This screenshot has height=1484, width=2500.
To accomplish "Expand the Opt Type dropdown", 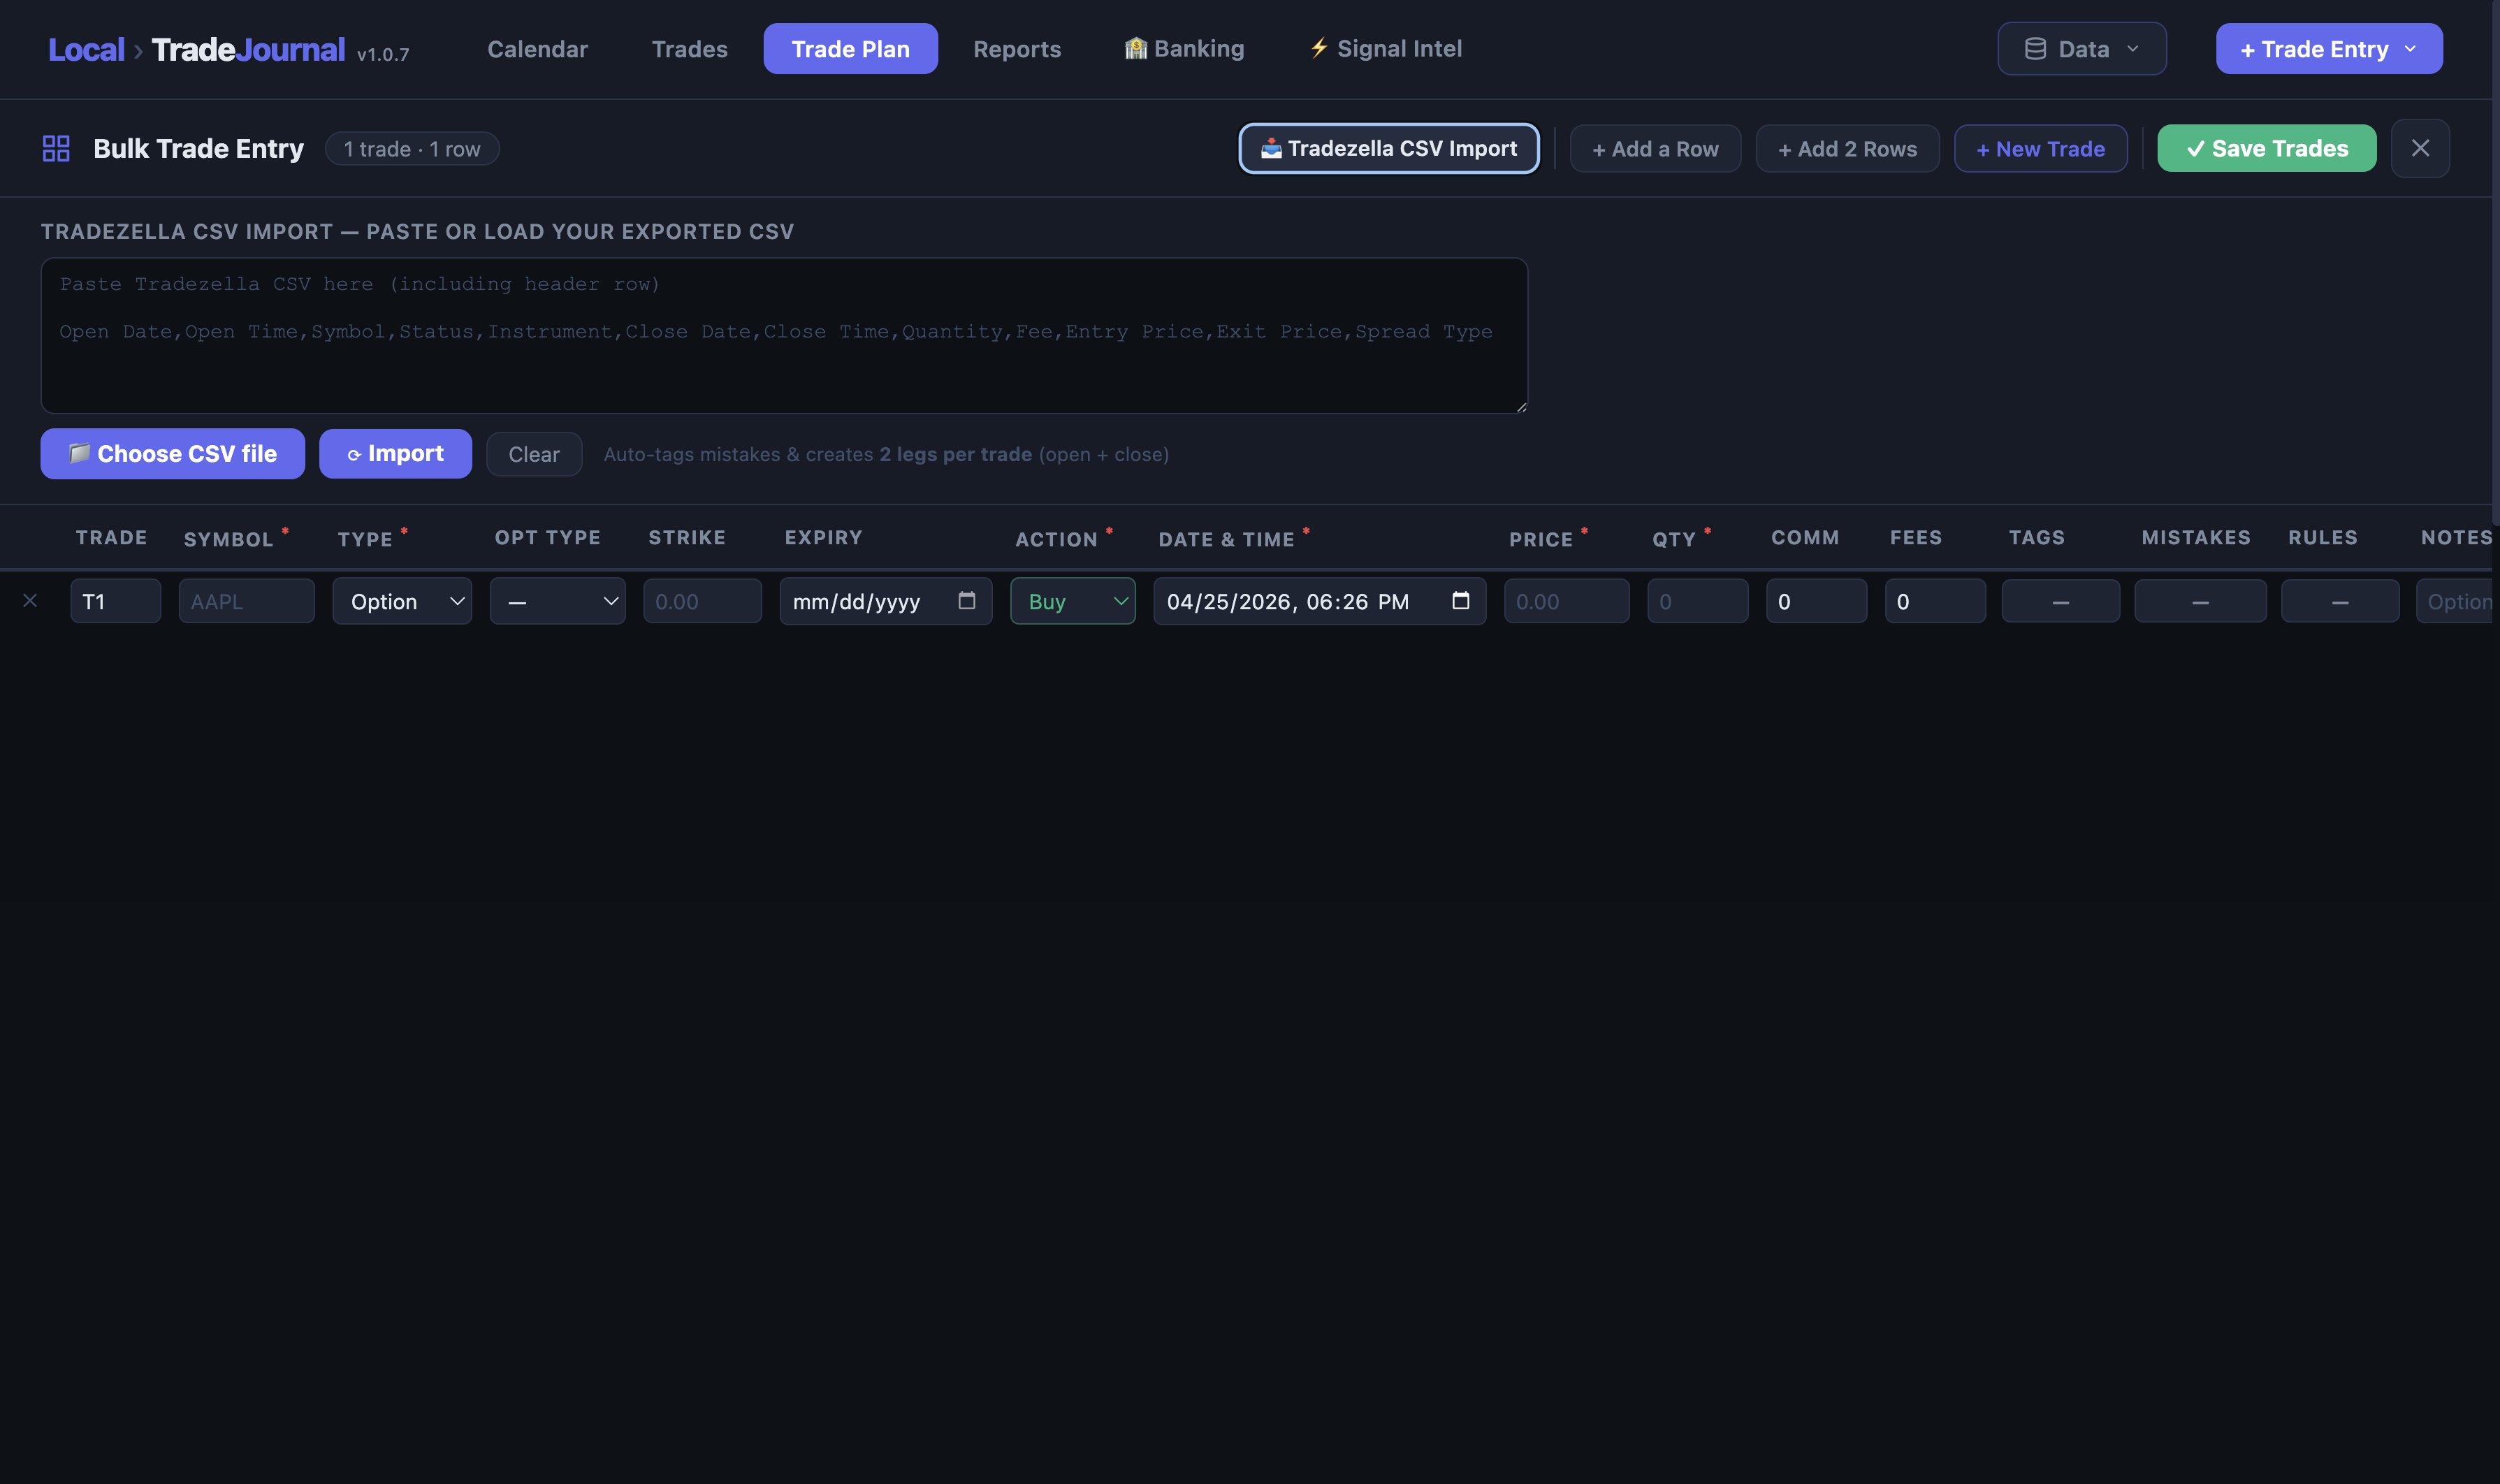I will tap(557, 601).
